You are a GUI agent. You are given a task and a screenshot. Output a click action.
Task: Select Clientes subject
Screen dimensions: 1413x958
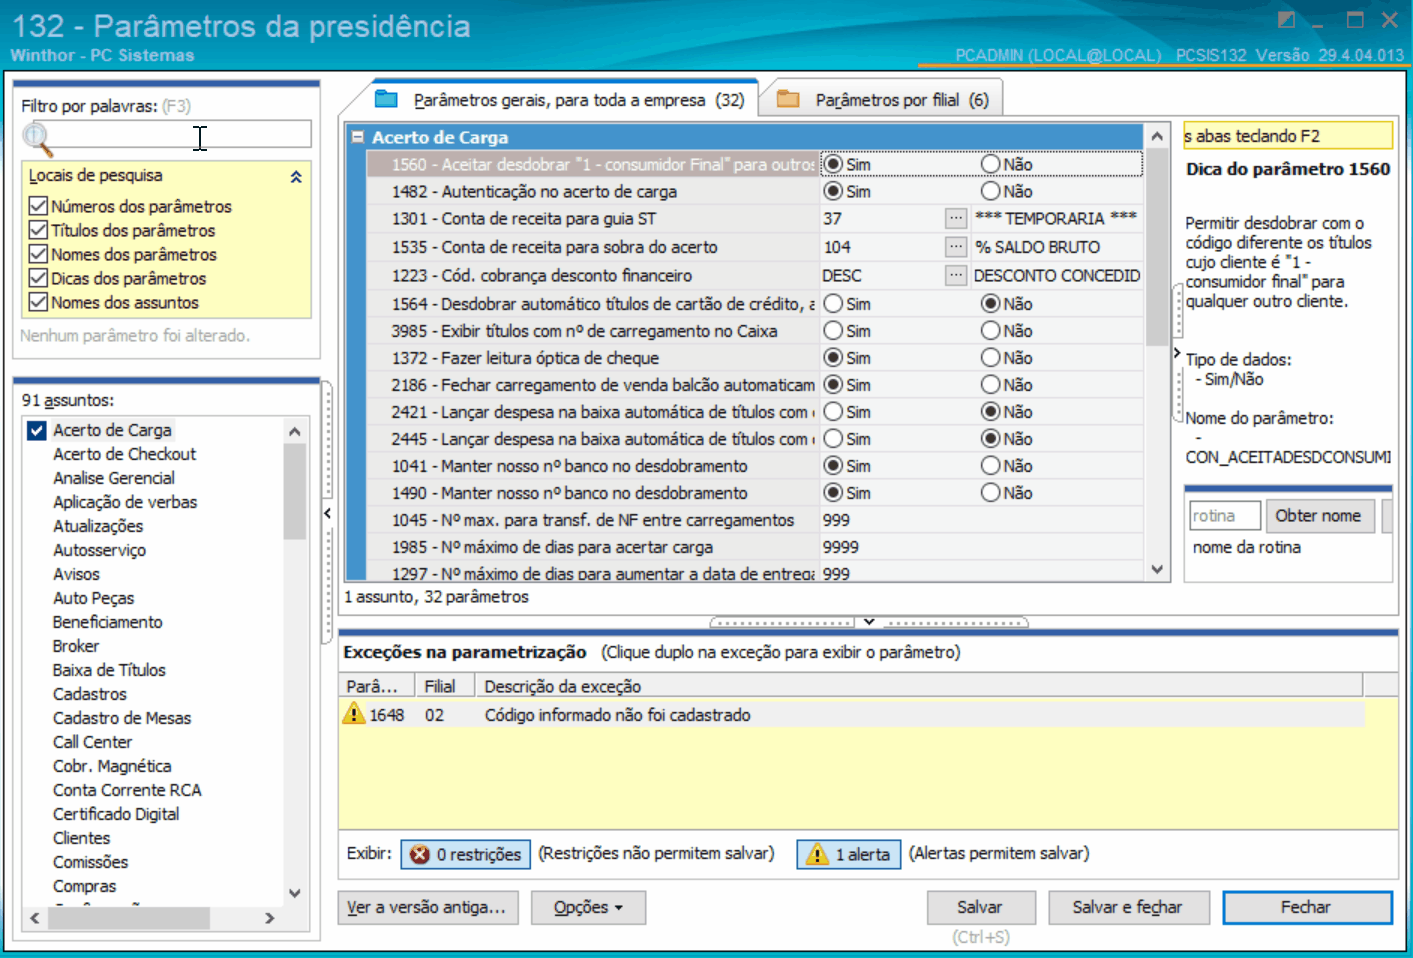pos(81,838)
